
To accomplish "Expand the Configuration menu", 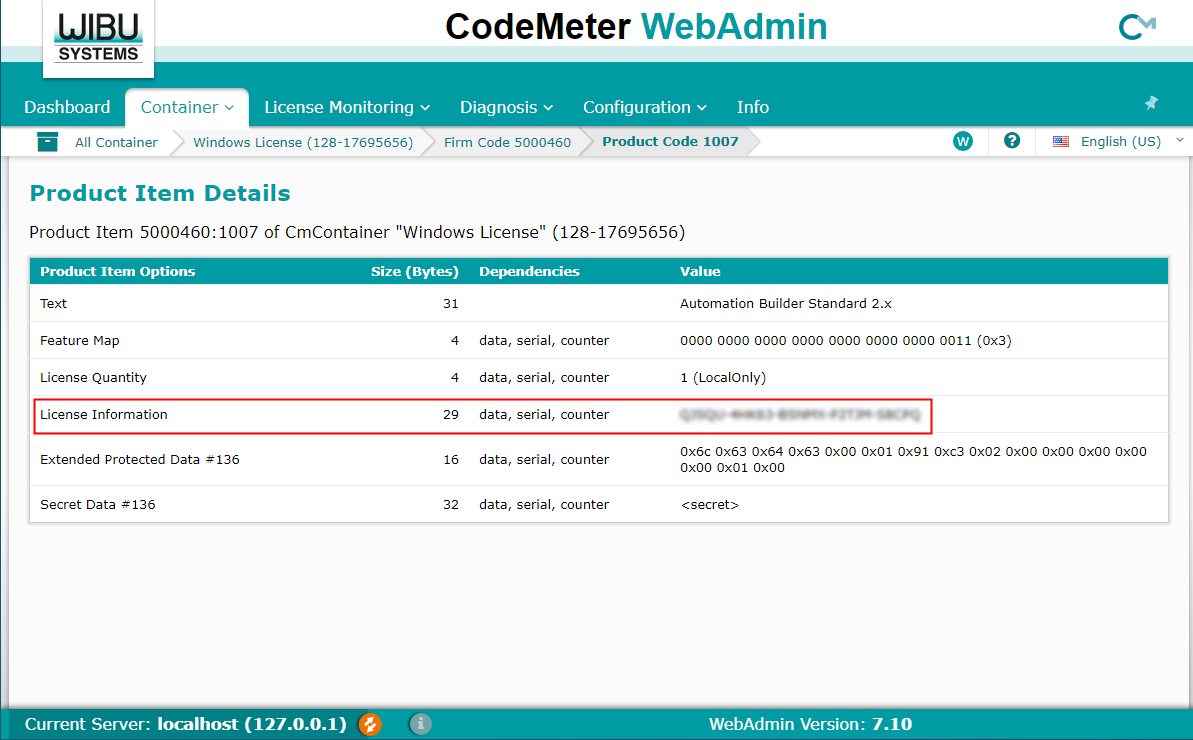I will pyautogui.click(x=644, y=107).
